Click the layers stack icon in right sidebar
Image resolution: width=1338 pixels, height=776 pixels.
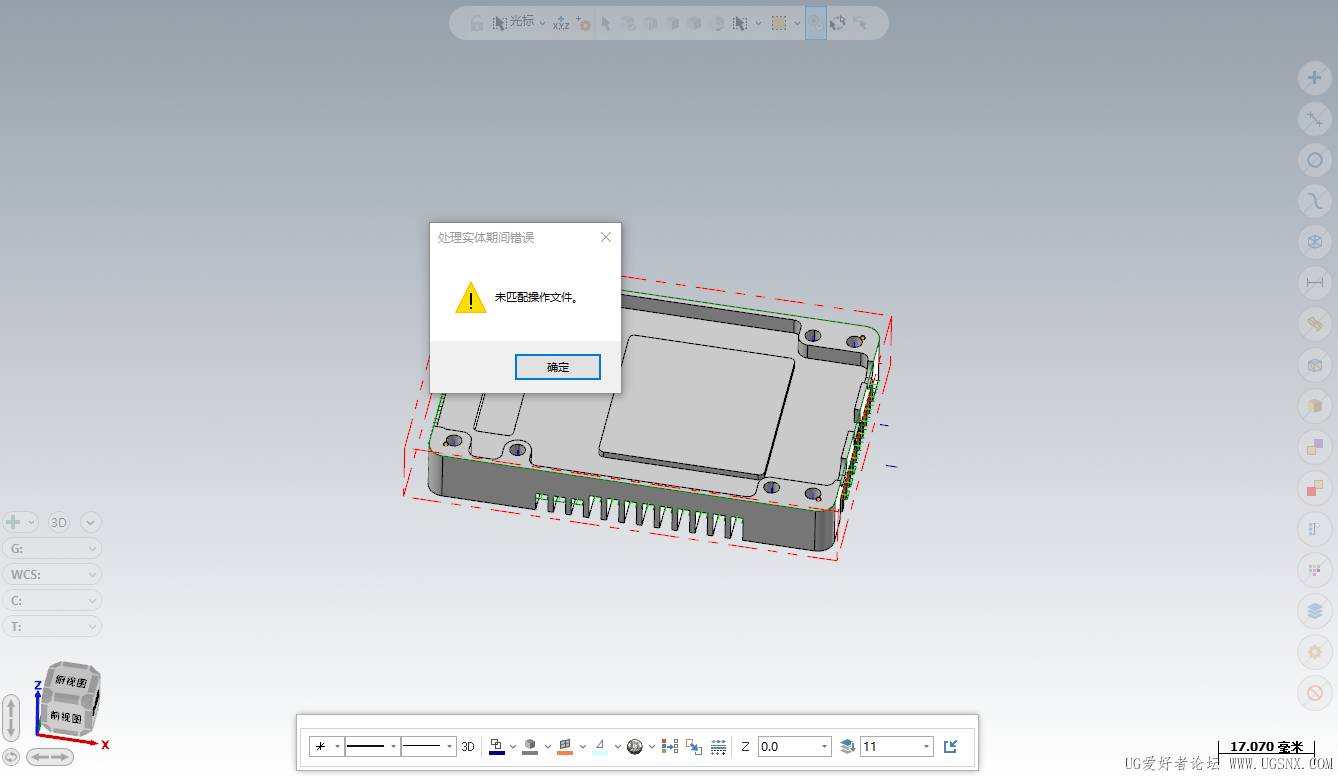click(1314, 610)
